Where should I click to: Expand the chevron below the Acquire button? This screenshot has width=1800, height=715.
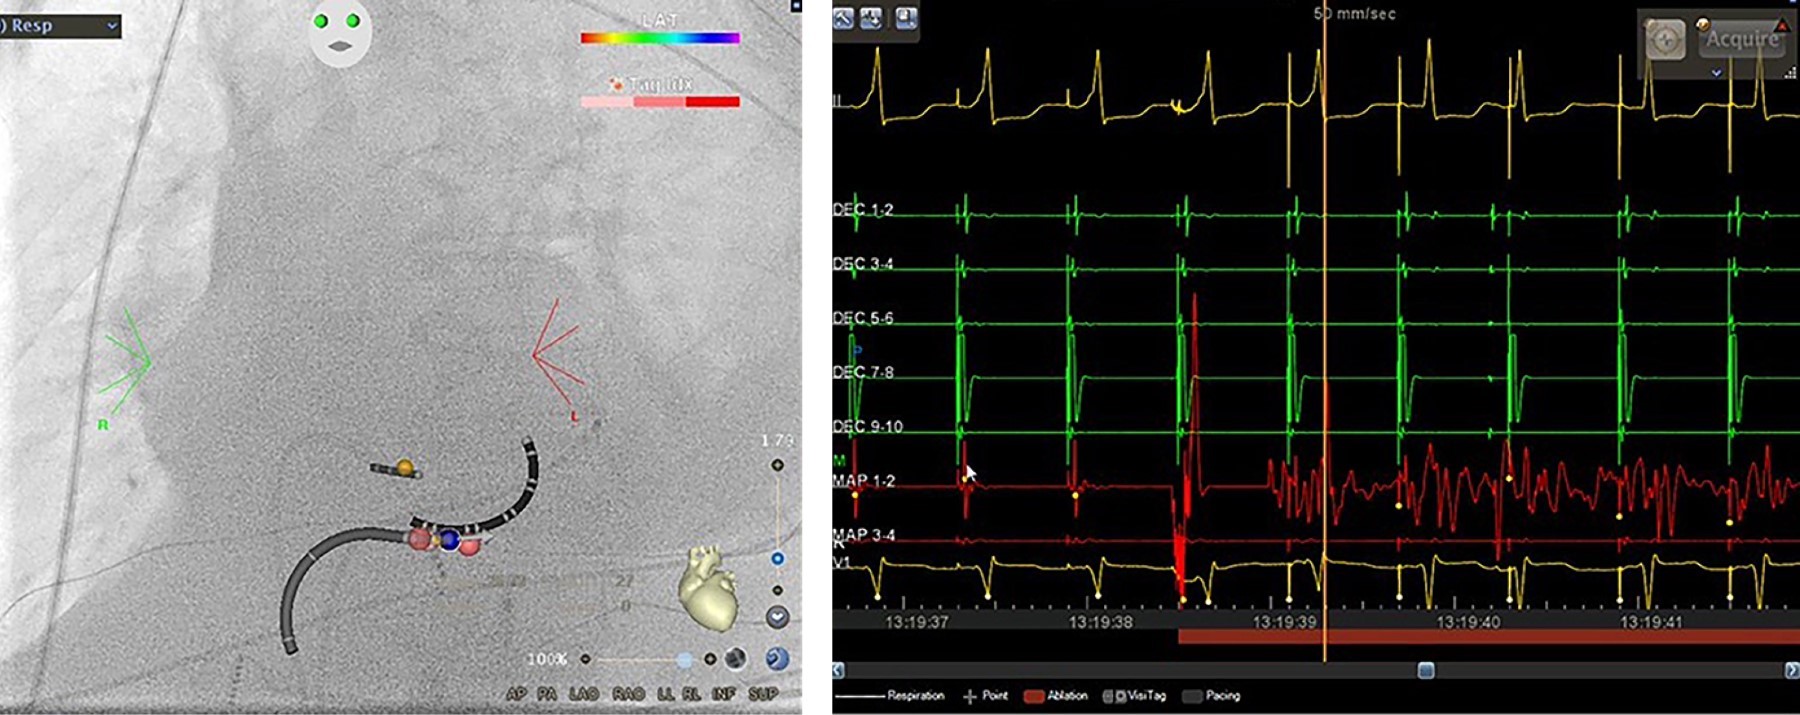click(x=1716, y=73)
